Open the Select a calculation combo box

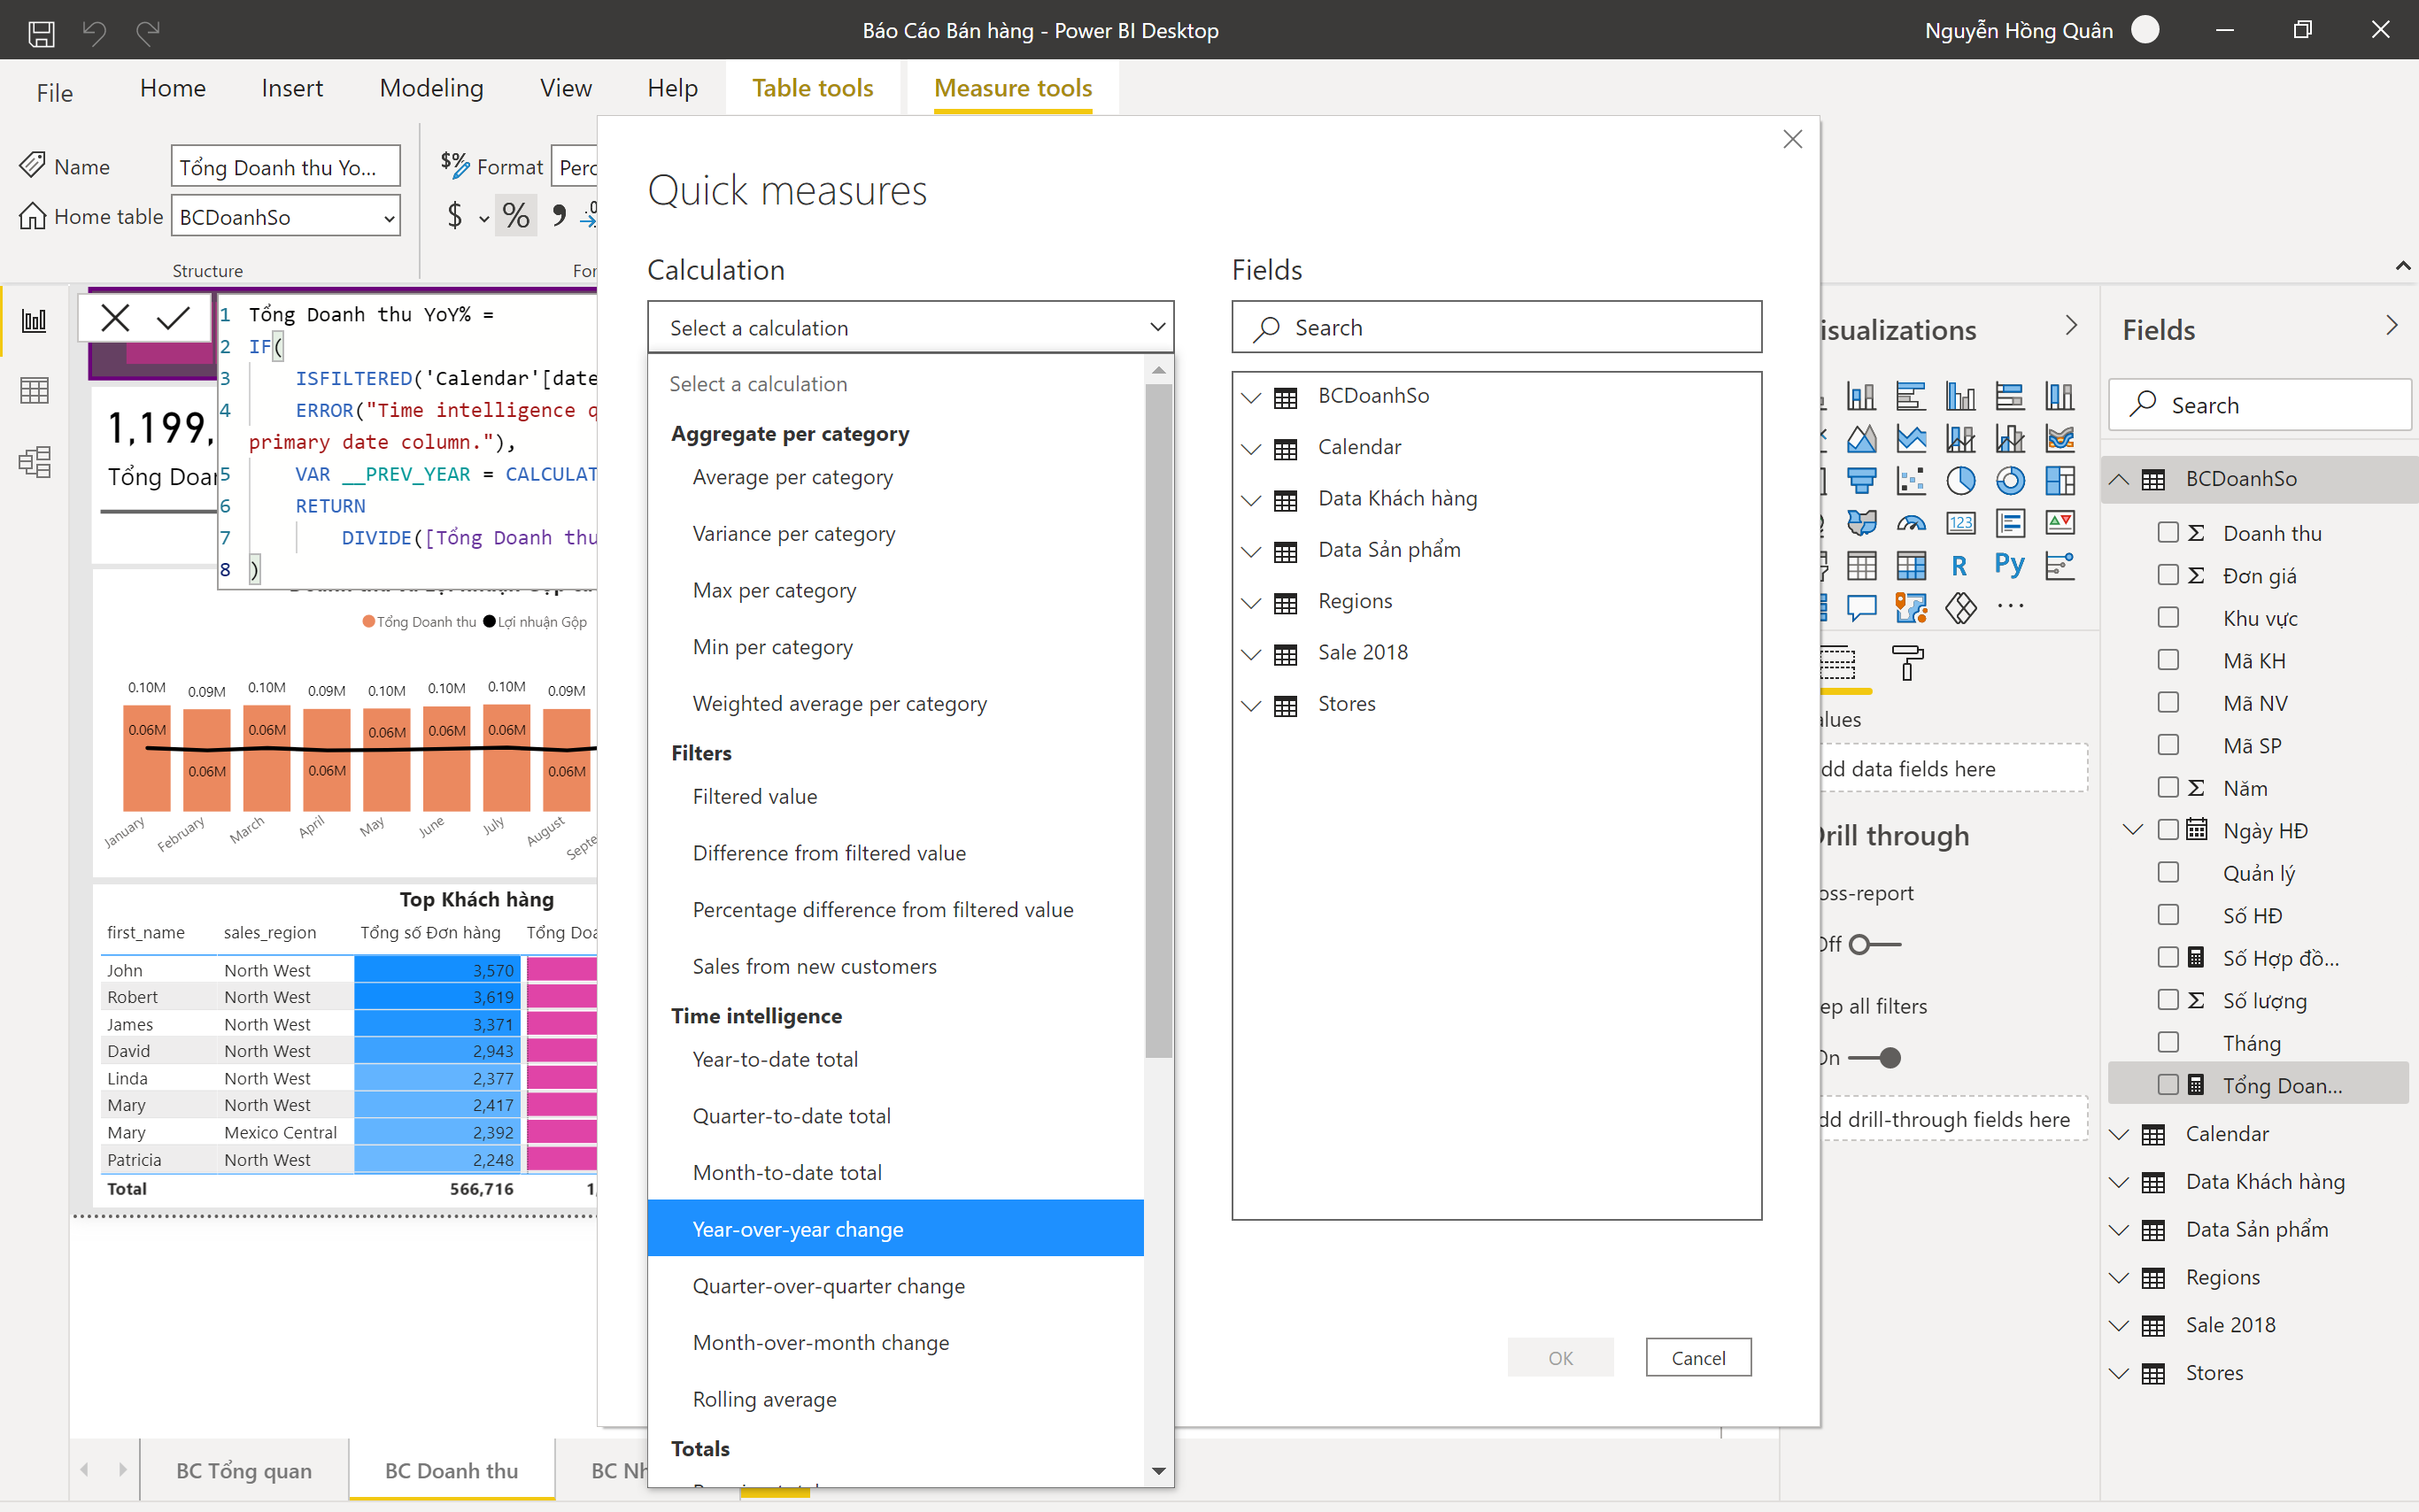click(910, 327)
